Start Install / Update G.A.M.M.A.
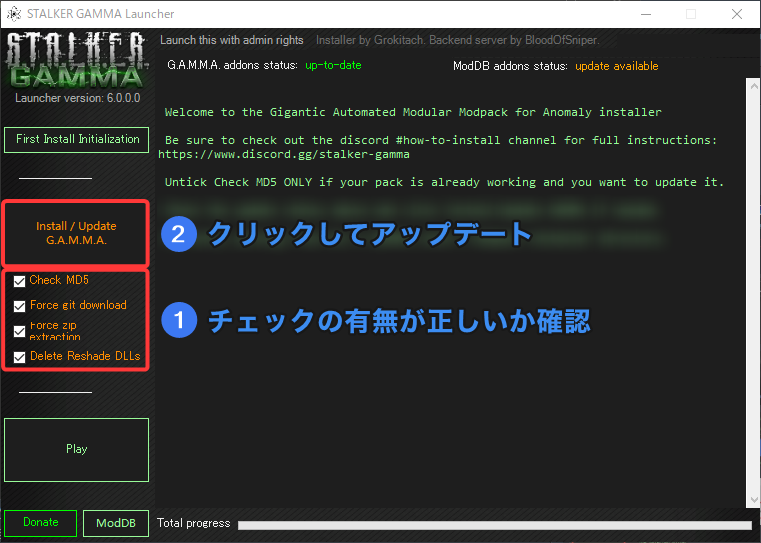The width and height of the screenshot is (761, 543). 76,233
